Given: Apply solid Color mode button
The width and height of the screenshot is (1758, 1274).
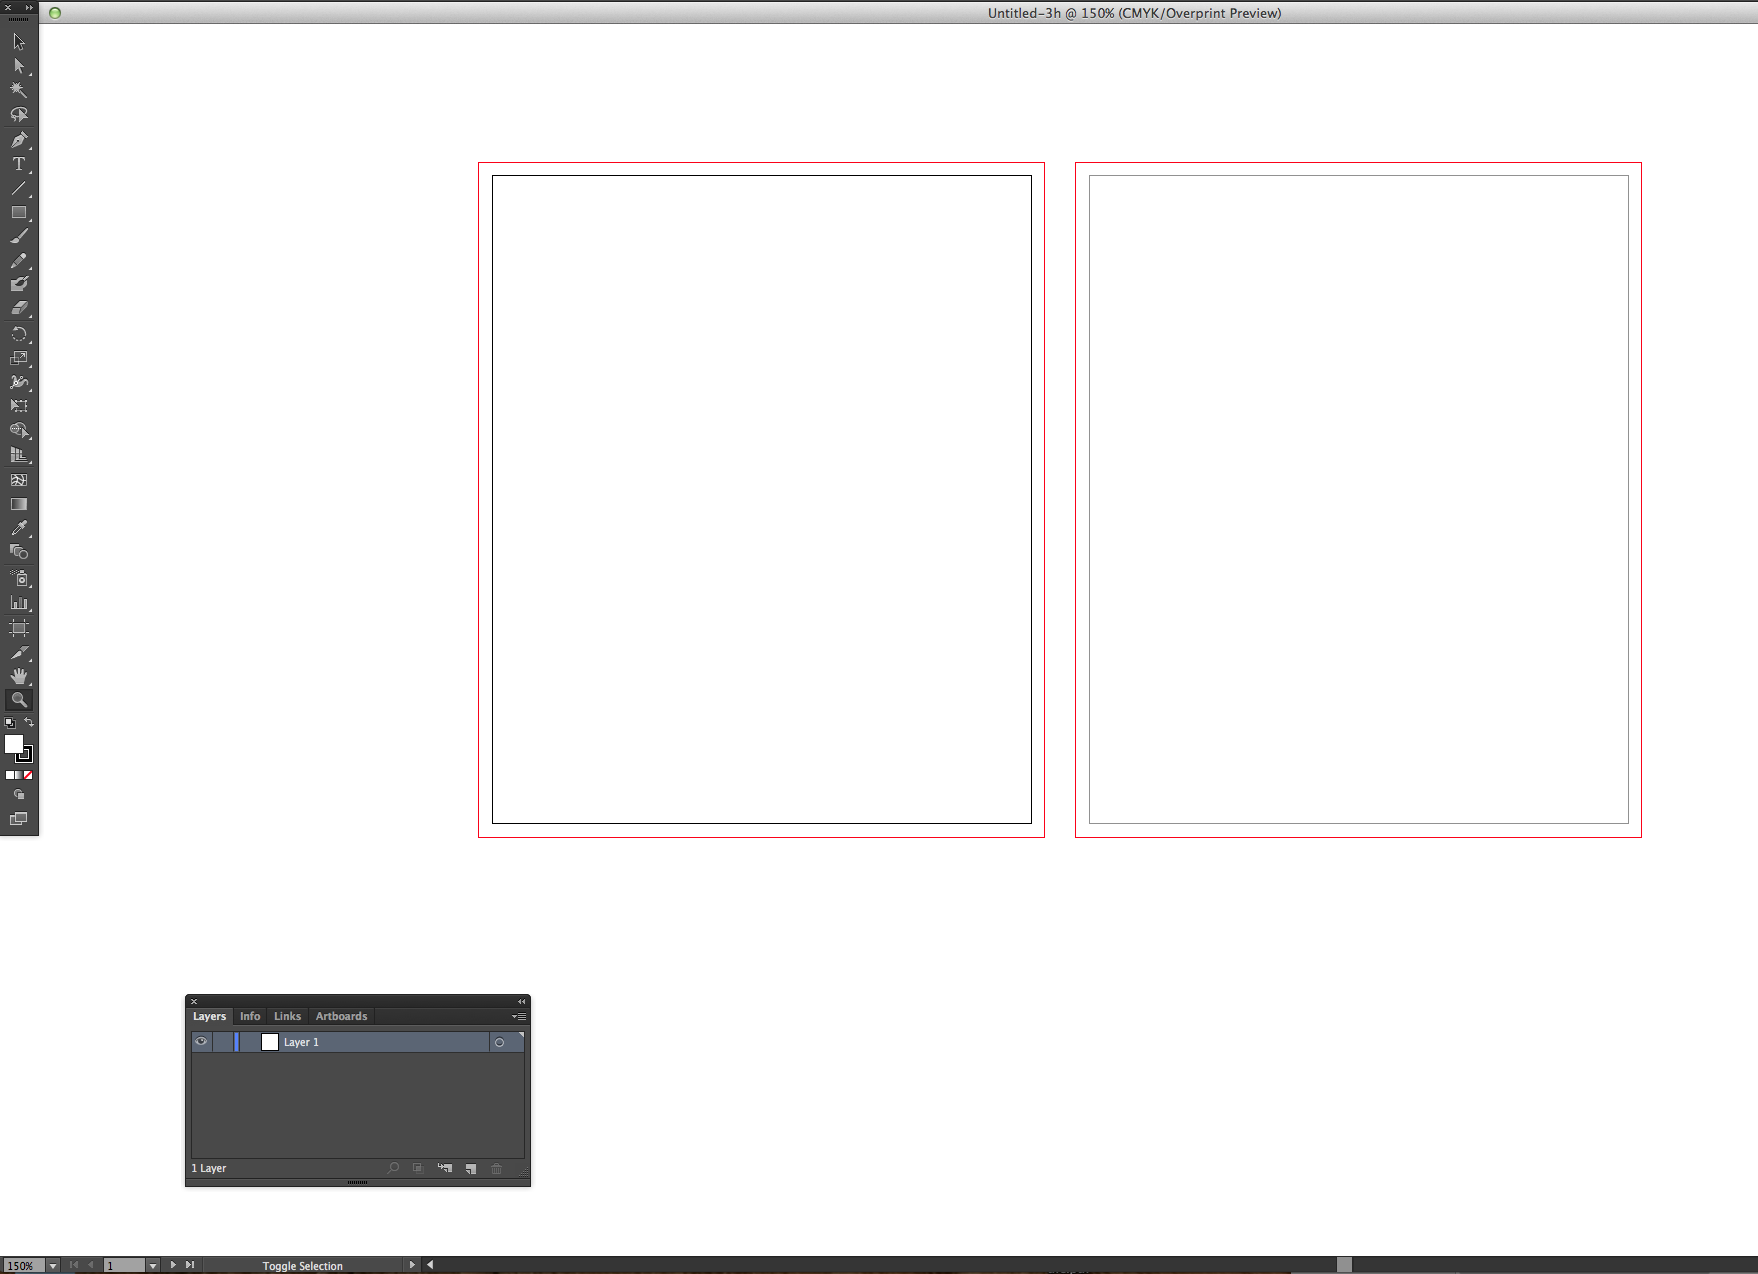Looking at the screenshot, I should pos(9,775).
